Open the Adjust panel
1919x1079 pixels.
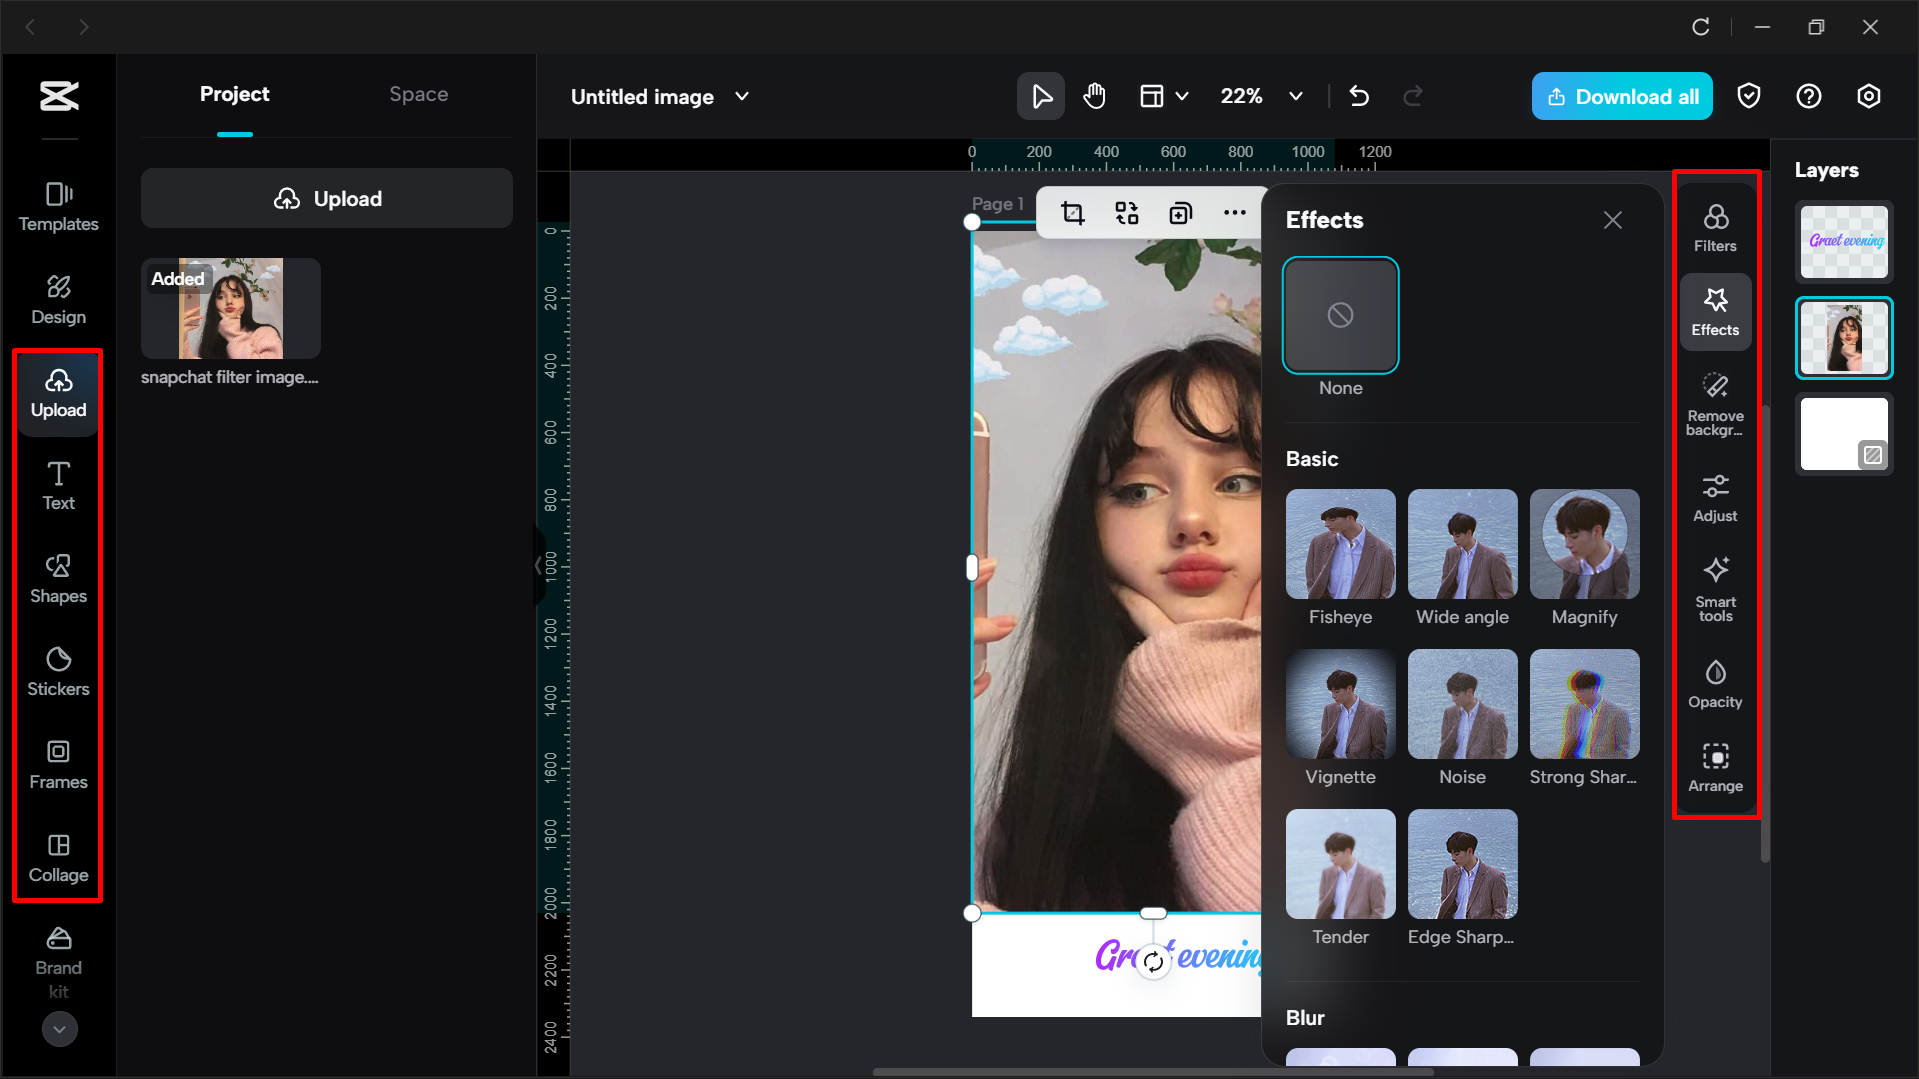[1715, 498]
